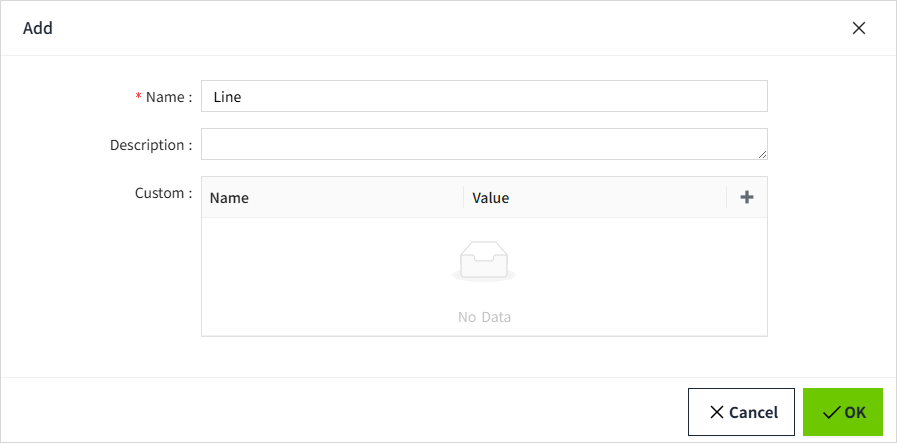Click the checkmark icon inside OK button

point(831,412)
